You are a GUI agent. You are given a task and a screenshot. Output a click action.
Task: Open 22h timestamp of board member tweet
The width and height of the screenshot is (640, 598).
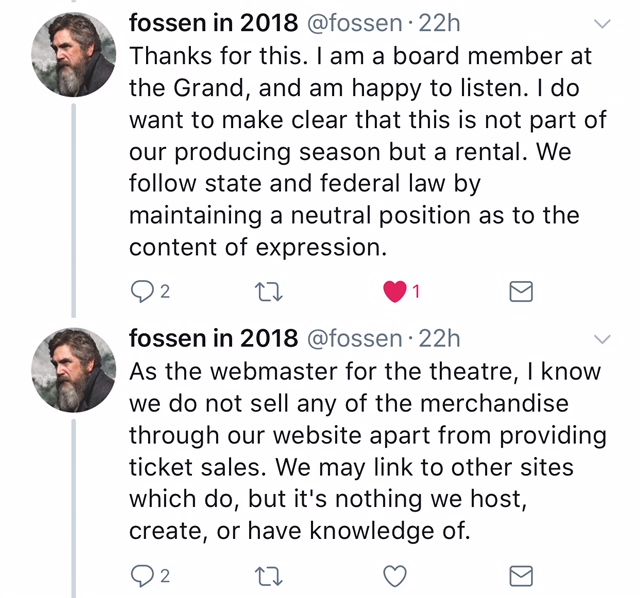point(440,22)
